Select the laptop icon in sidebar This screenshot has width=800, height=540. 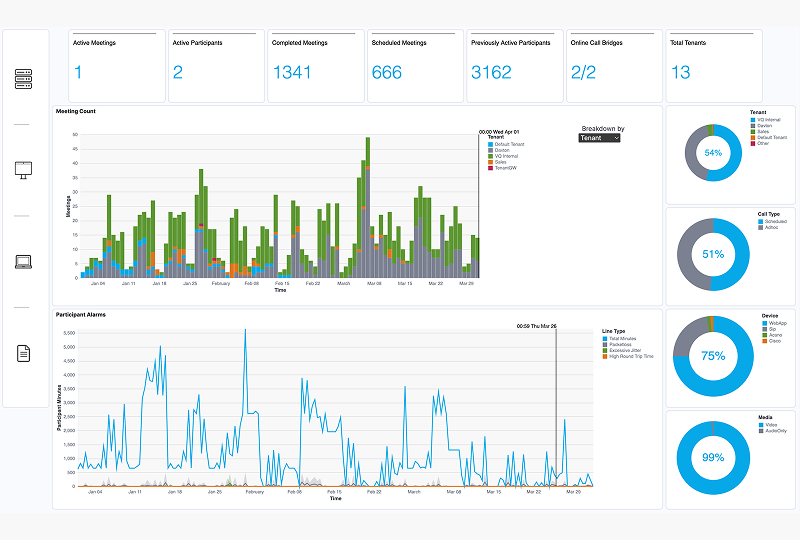(25, 262)
